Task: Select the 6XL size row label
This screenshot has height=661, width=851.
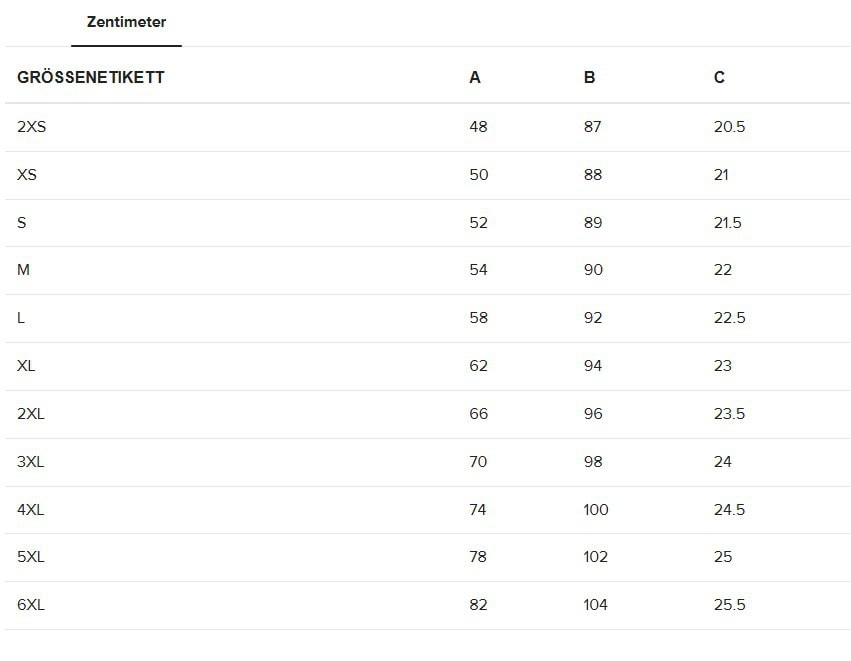Action: 31,605
